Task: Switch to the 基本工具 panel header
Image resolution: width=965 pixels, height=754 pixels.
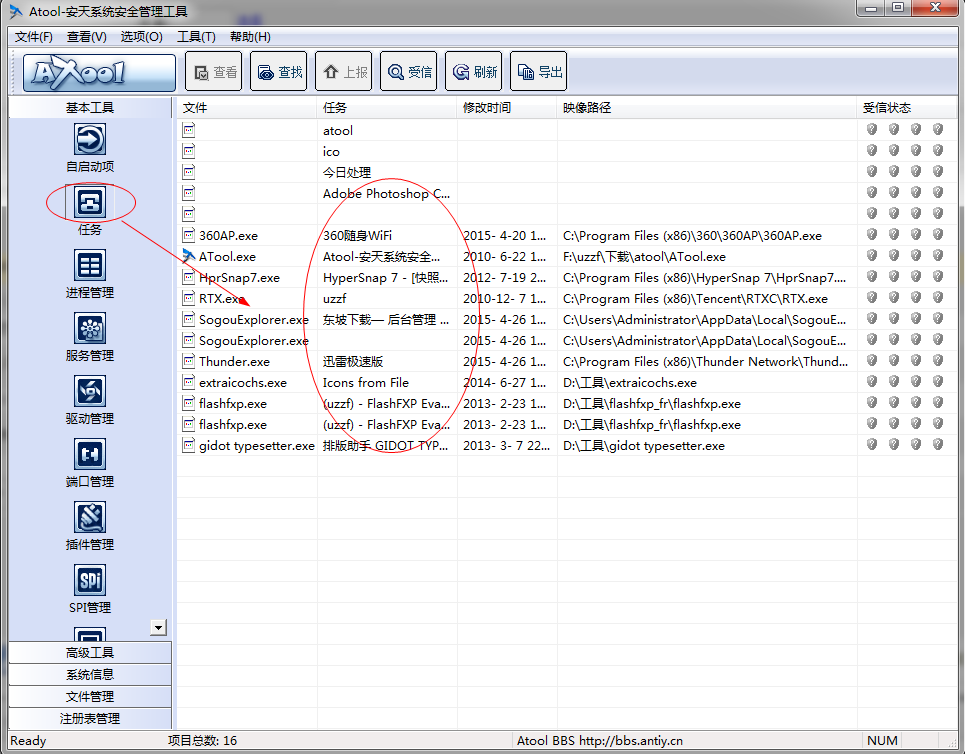Action: [x=90, y=108]
